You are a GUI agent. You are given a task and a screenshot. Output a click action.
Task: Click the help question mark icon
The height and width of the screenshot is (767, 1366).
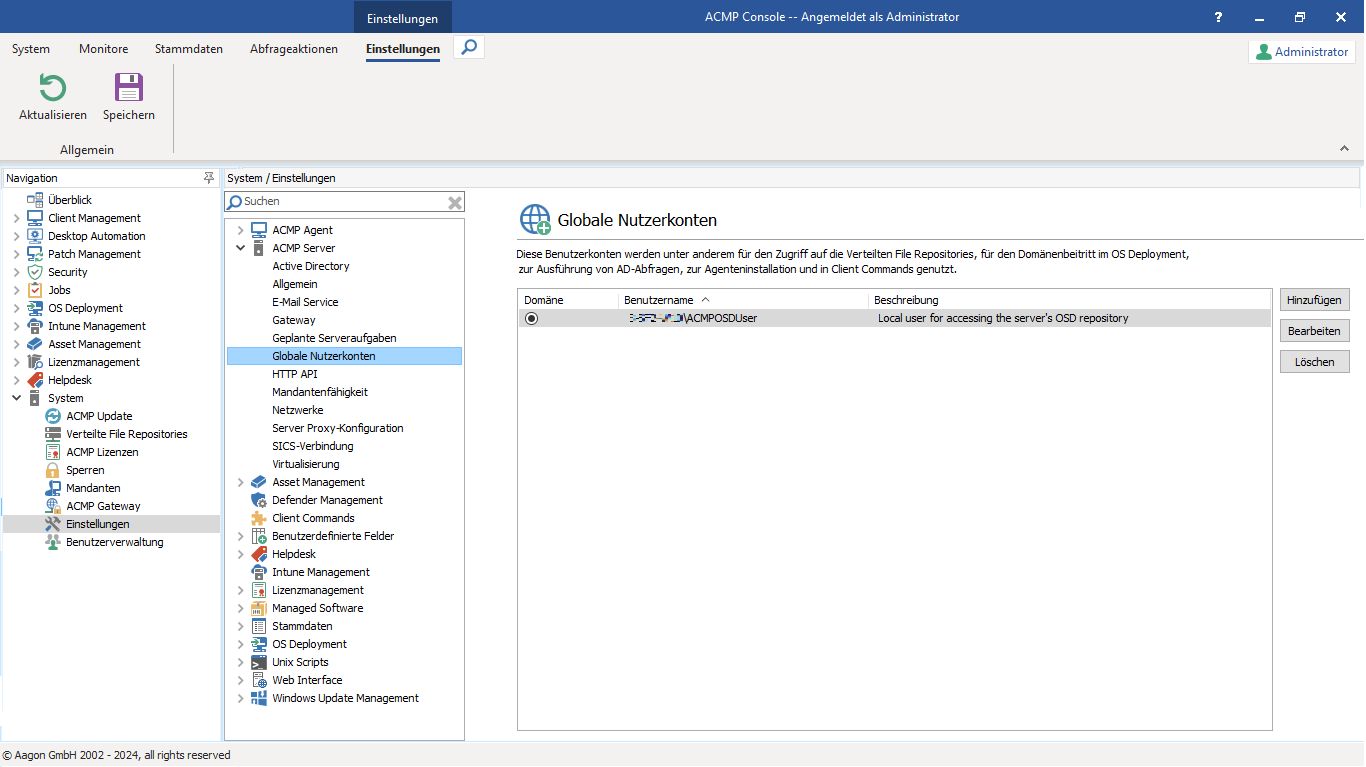pyautogui.click(x=1218, y=17)
